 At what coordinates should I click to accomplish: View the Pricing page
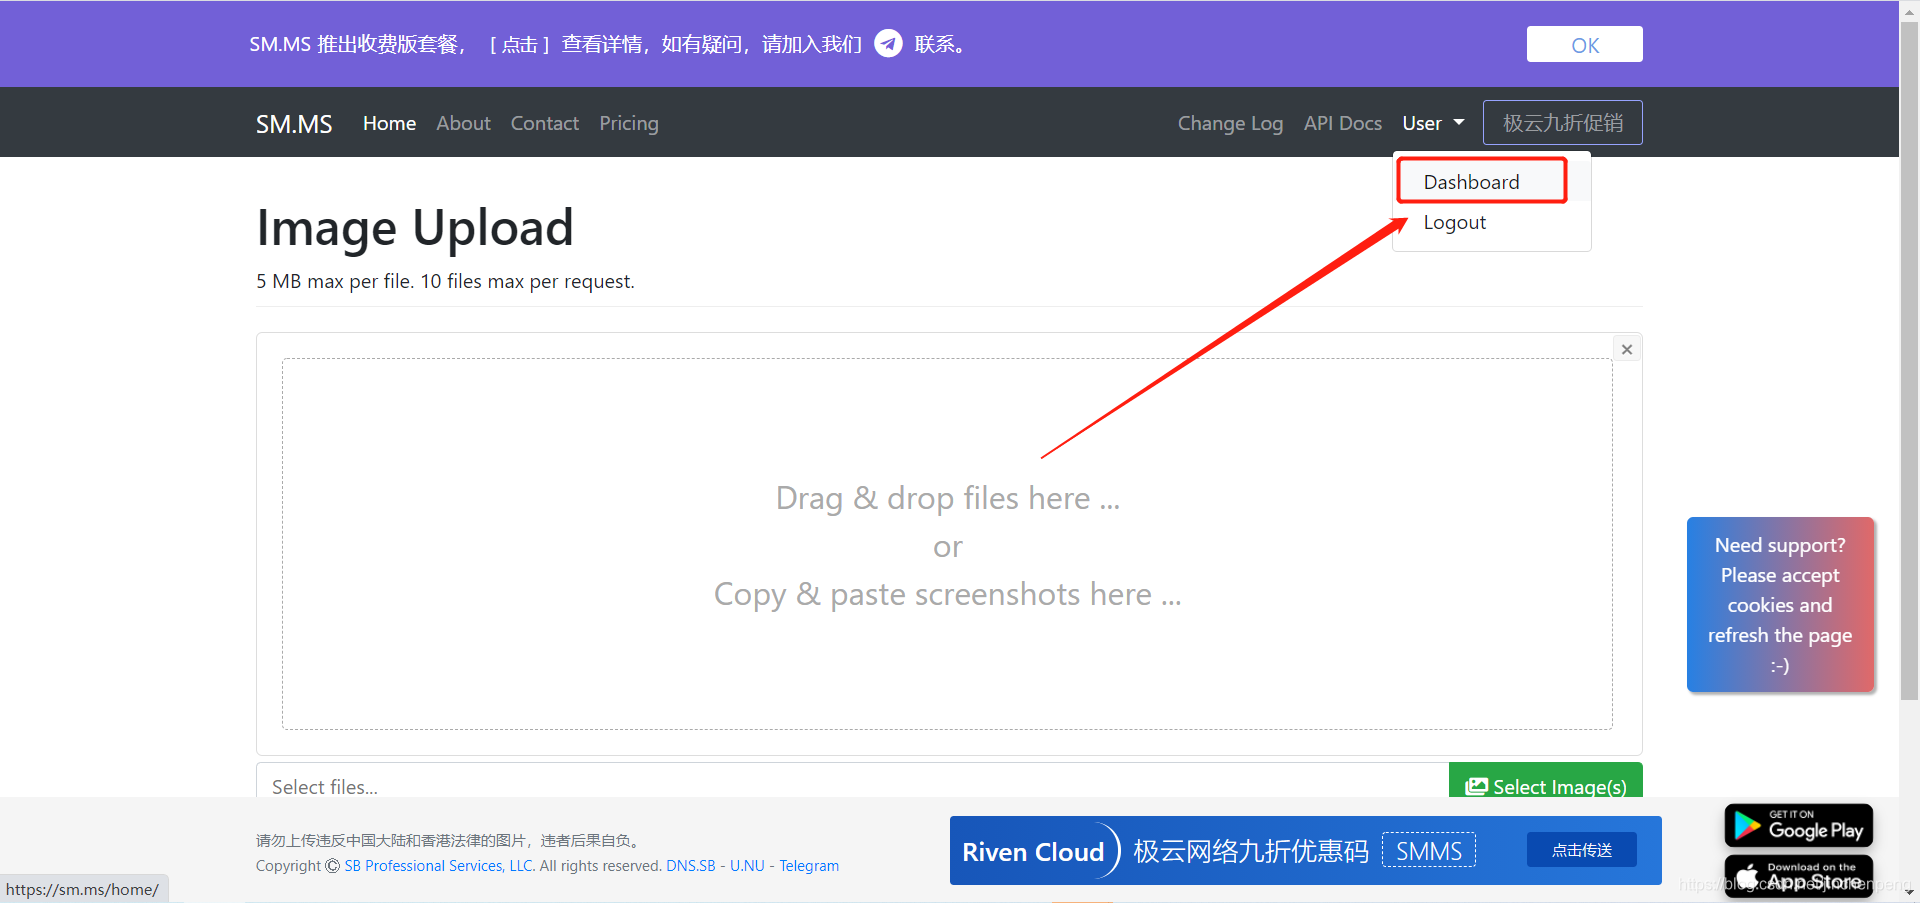[629, 123]
